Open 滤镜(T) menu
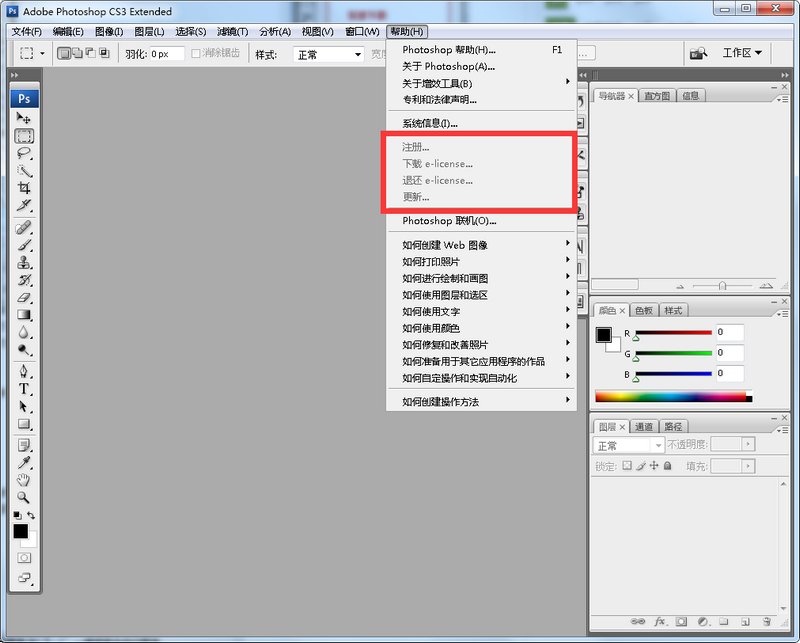 coord(232,32)
